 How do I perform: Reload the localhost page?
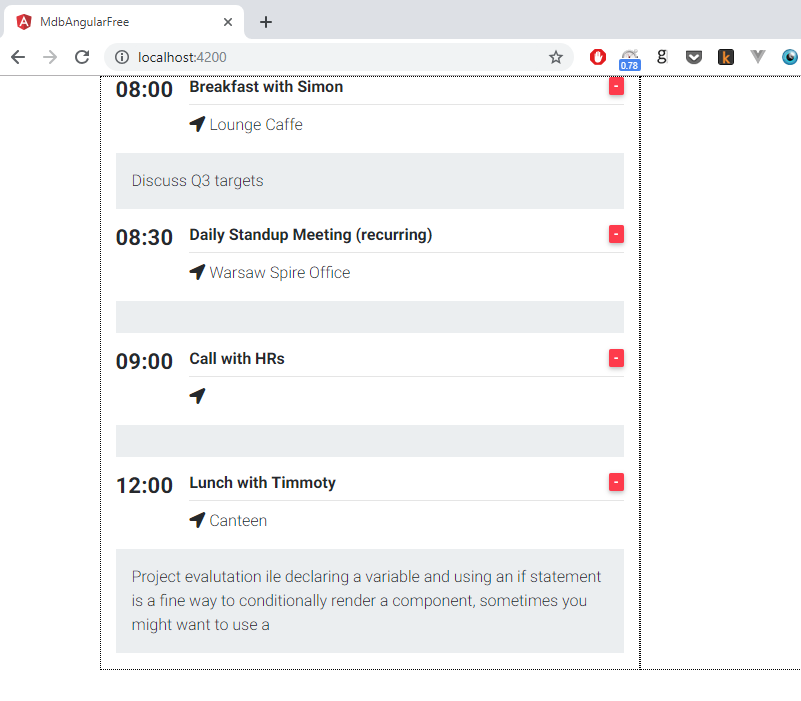[x=82, y=57]
